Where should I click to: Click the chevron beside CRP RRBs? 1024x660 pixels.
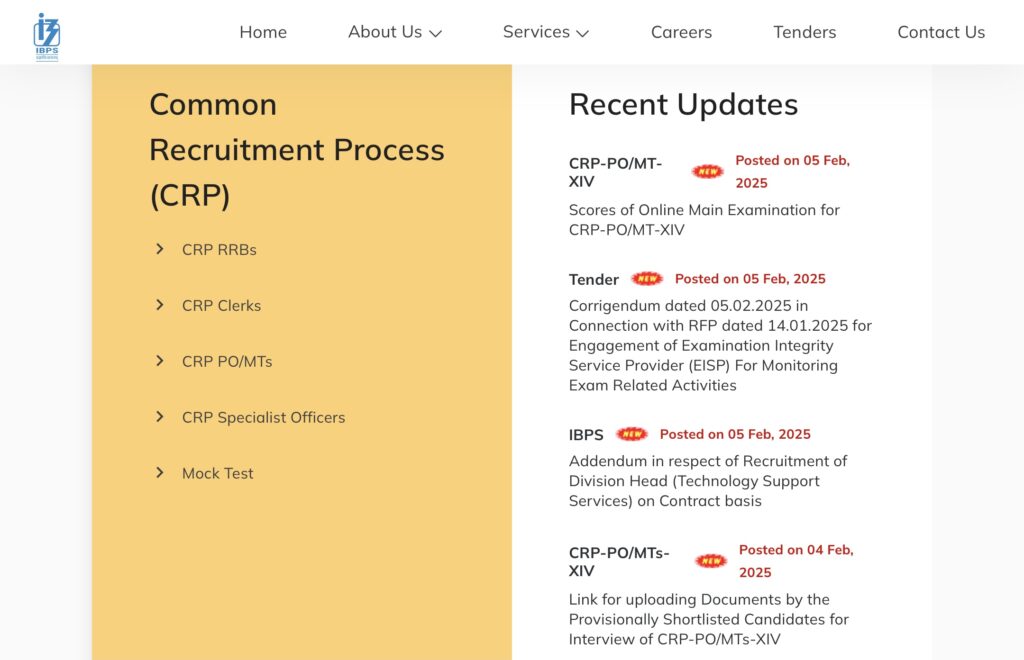tap(159, 249)
